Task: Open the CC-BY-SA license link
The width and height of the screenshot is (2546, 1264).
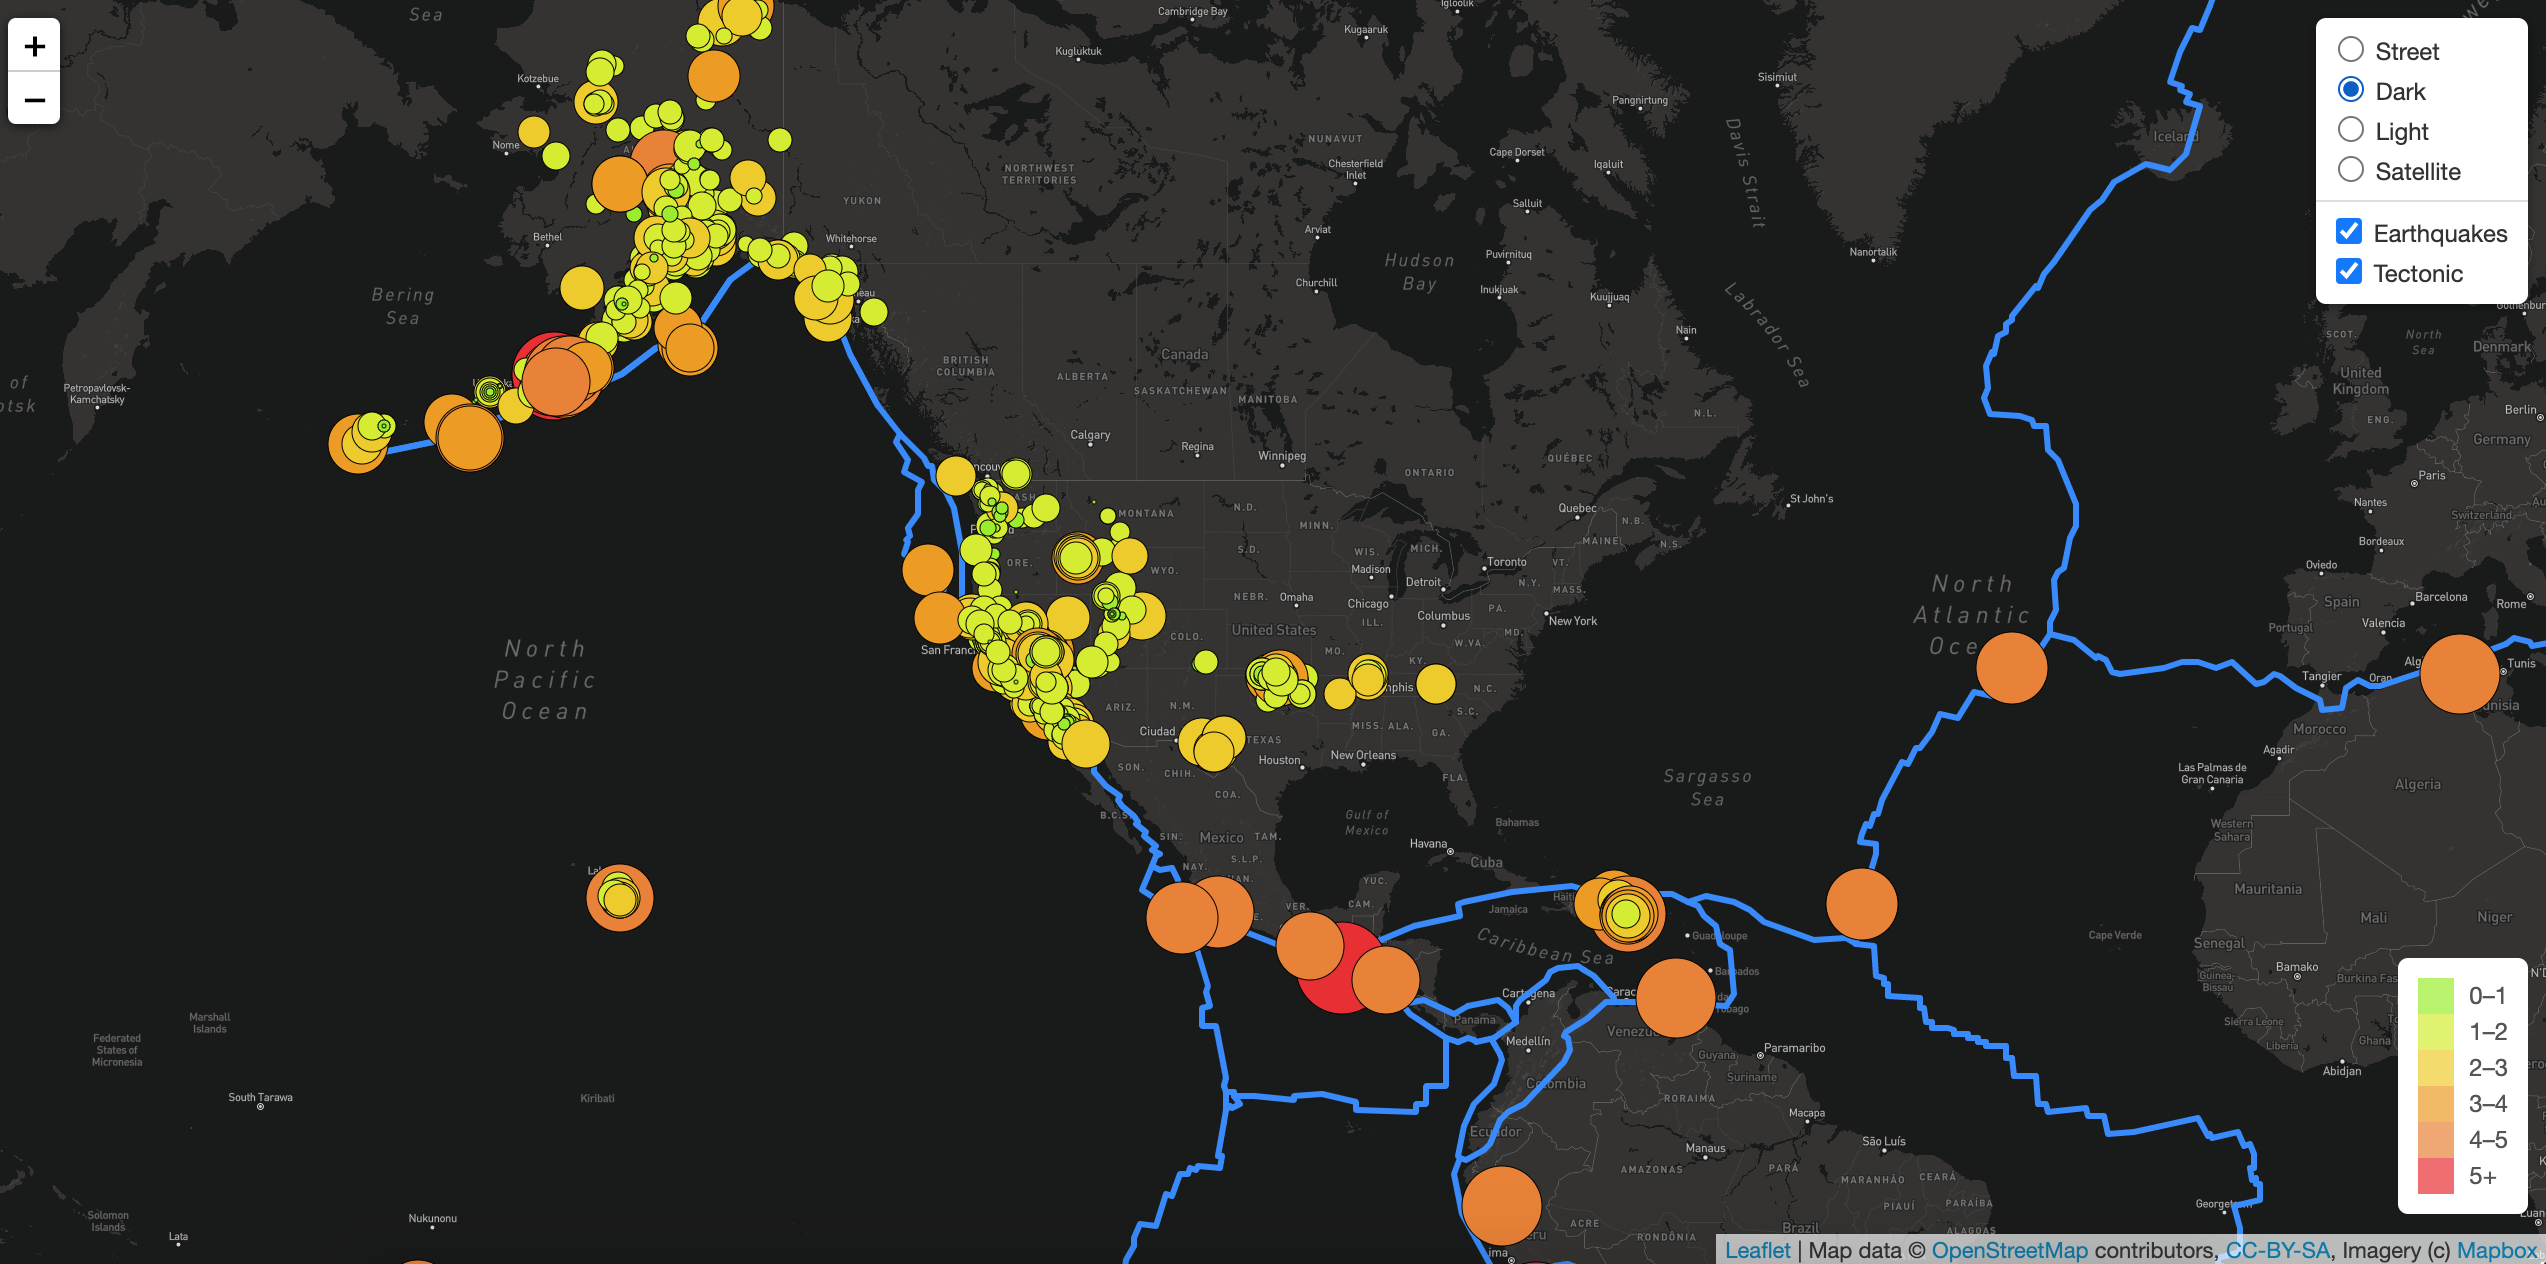Action: point(2277,1250)
